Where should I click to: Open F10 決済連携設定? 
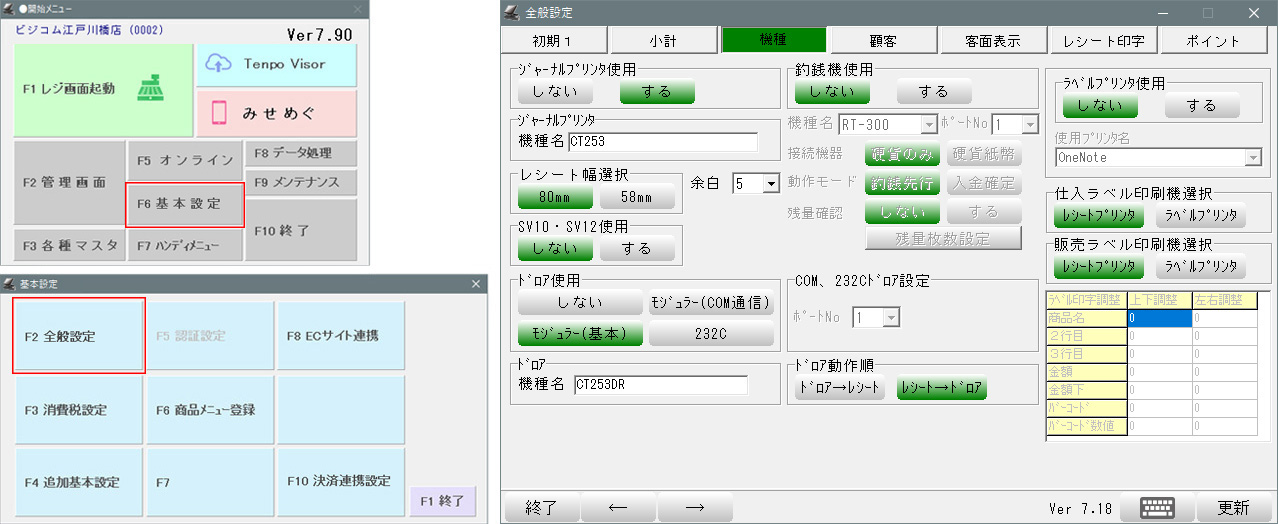point(342,482)
